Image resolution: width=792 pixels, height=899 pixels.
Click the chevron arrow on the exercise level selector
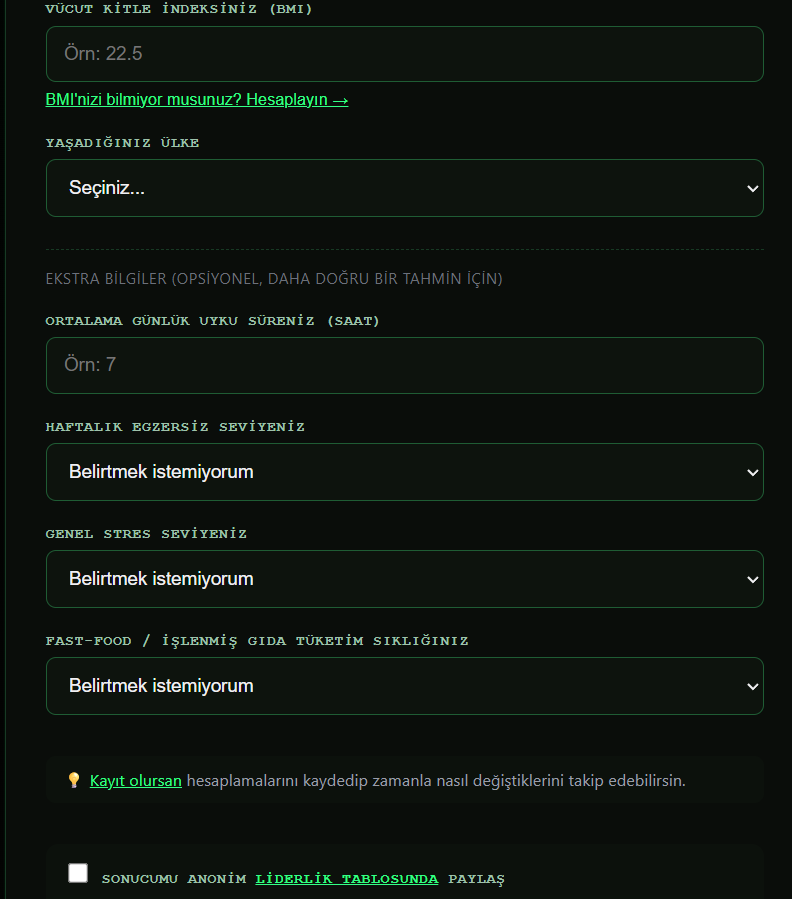pyautogui.click(x=752, y=473)
